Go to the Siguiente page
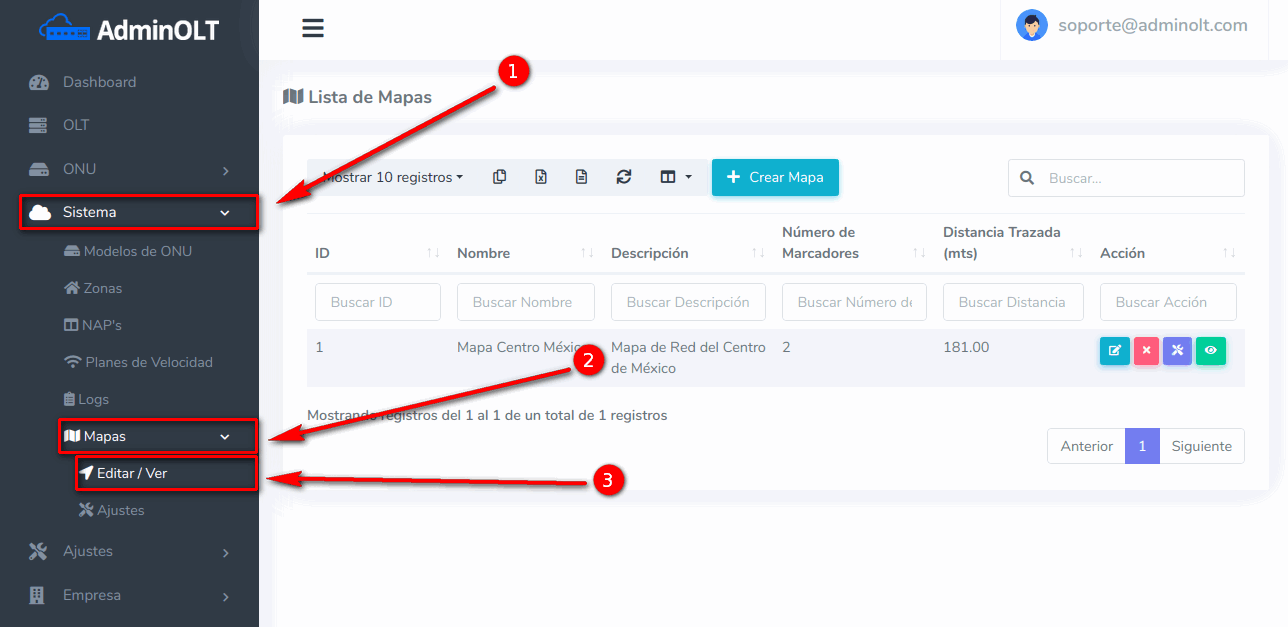Image resolution: width=1288 pixels, height=627 pixels. 1201,446
